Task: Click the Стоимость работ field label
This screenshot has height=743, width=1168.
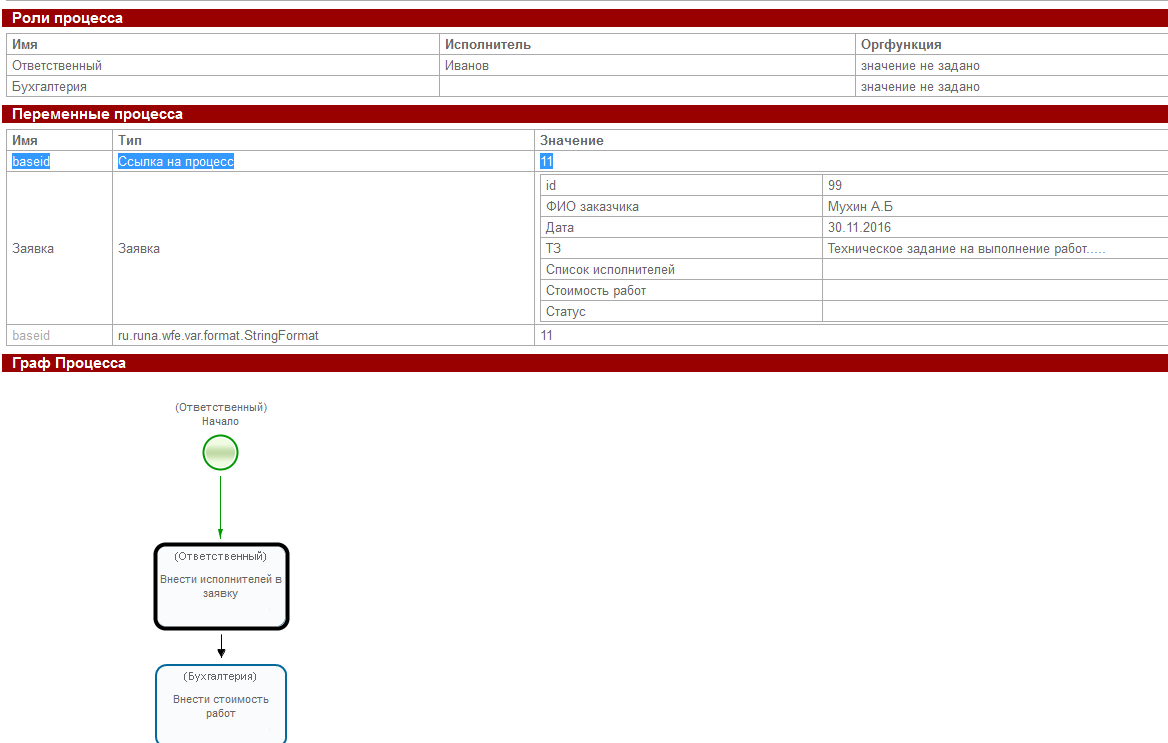Action: 596,290
